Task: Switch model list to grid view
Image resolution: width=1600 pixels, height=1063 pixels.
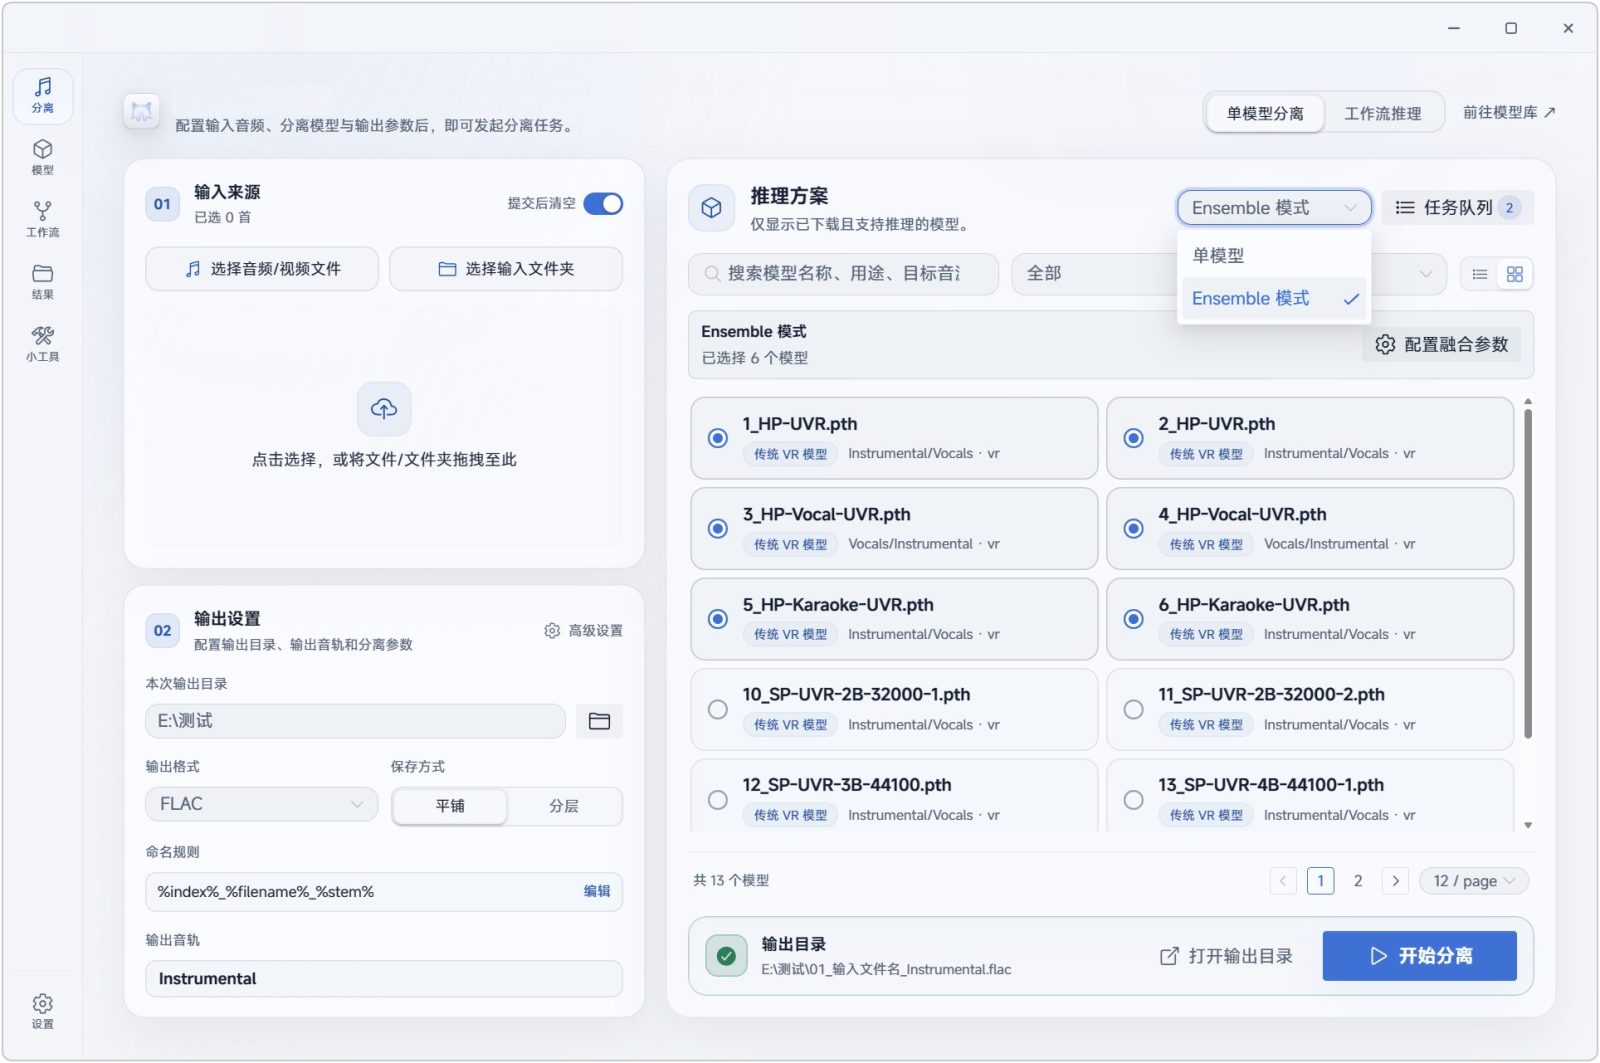Action: tap(1514, 274)
